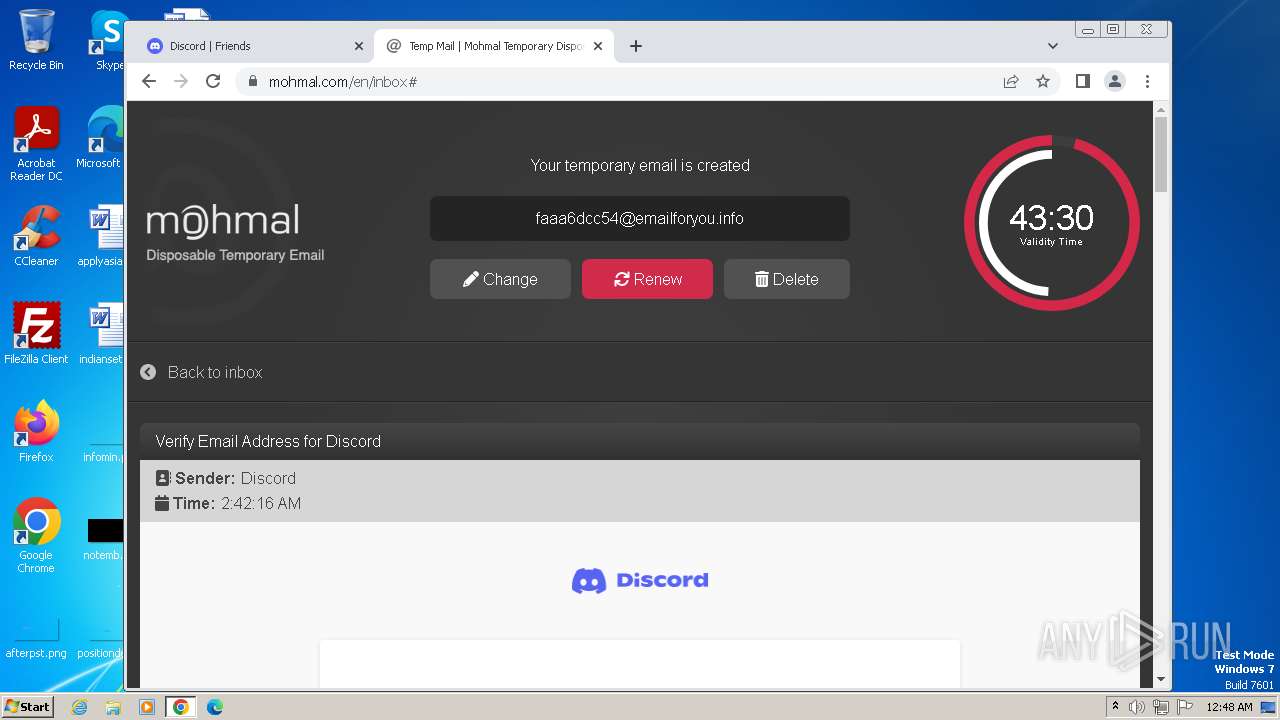Open Acrobat Reader DC desktop icon
Viewport: 1280px width, 720px height.
[36, 145]
